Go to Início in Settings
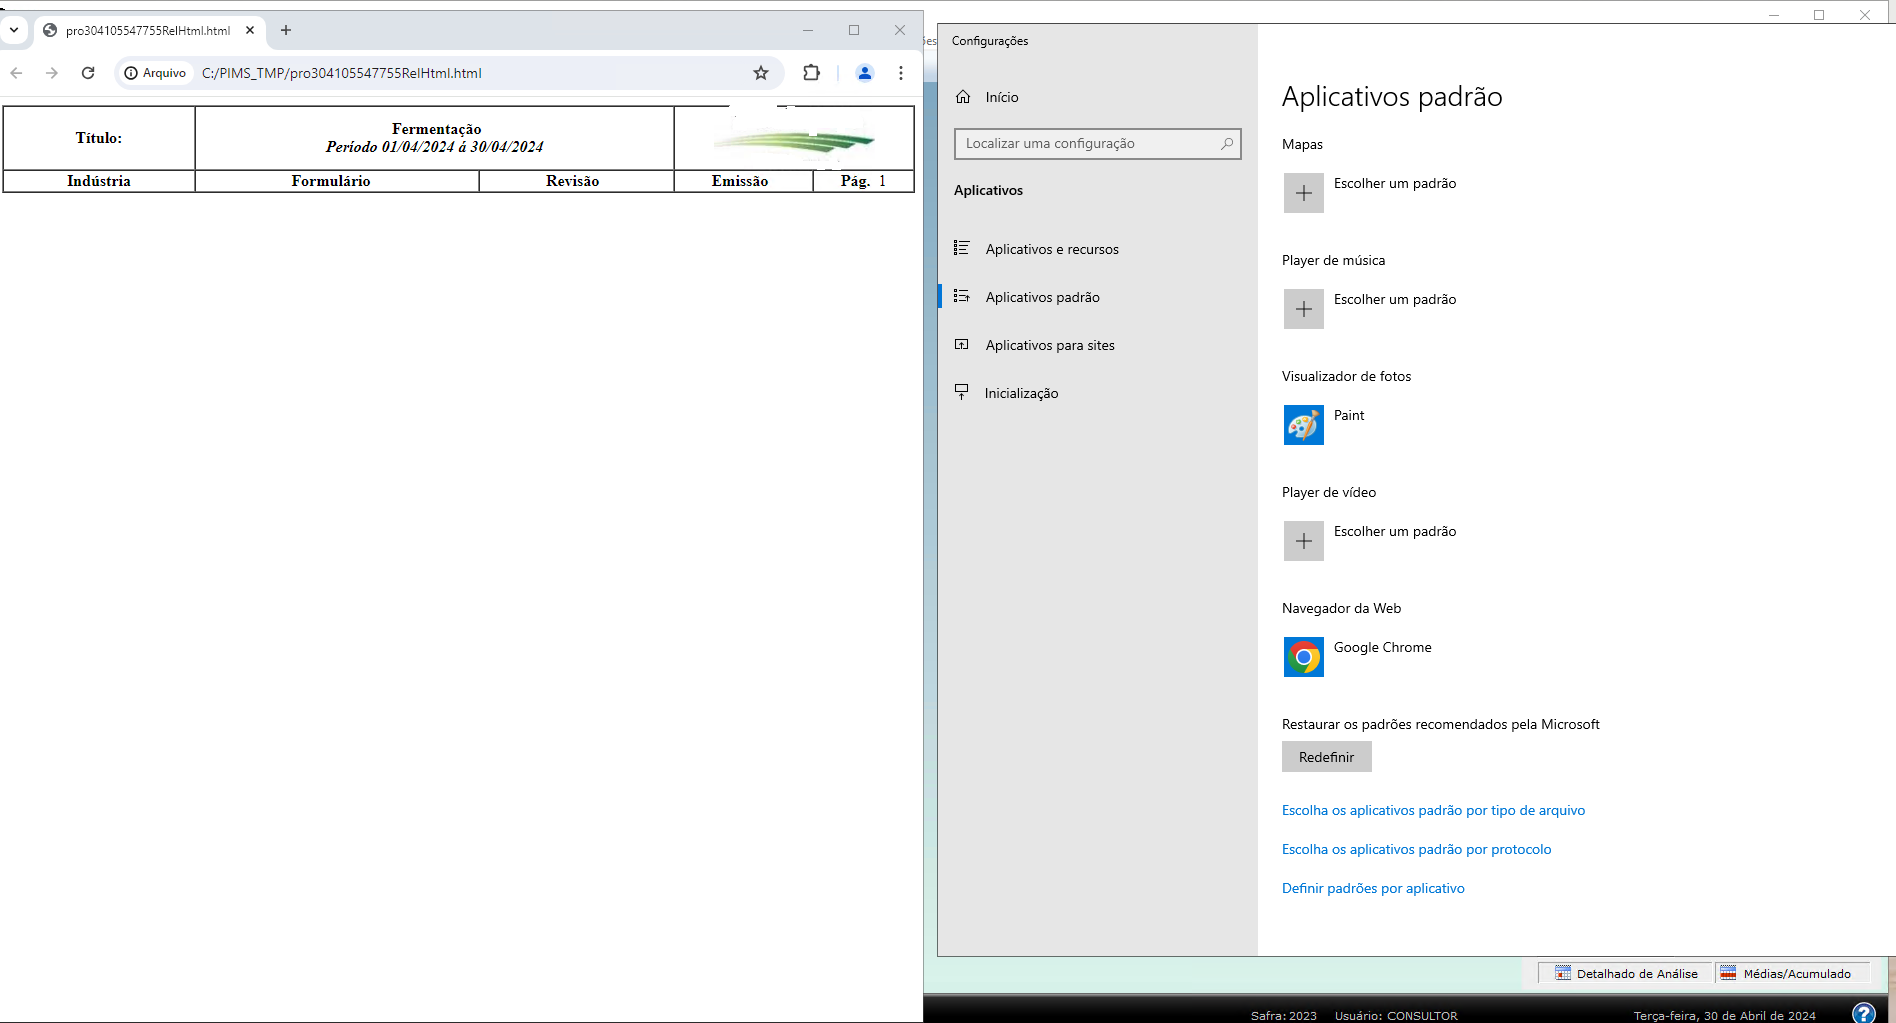 [x=1002, y=97]
